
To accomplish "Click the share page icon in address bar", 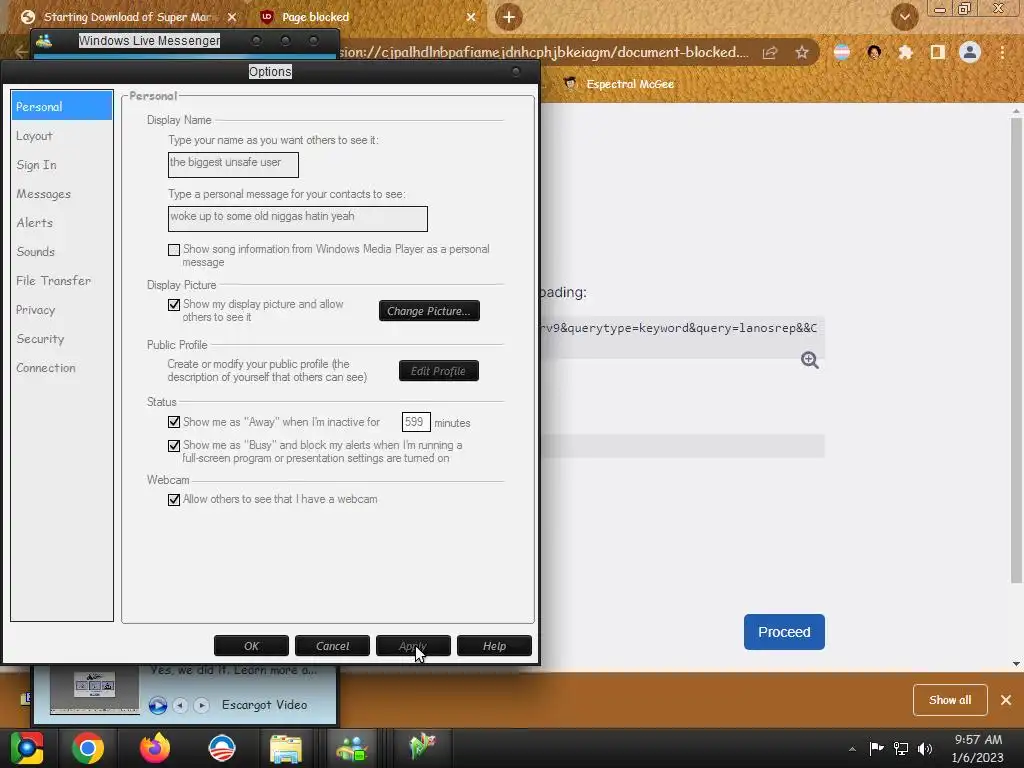I will (770, 53).
